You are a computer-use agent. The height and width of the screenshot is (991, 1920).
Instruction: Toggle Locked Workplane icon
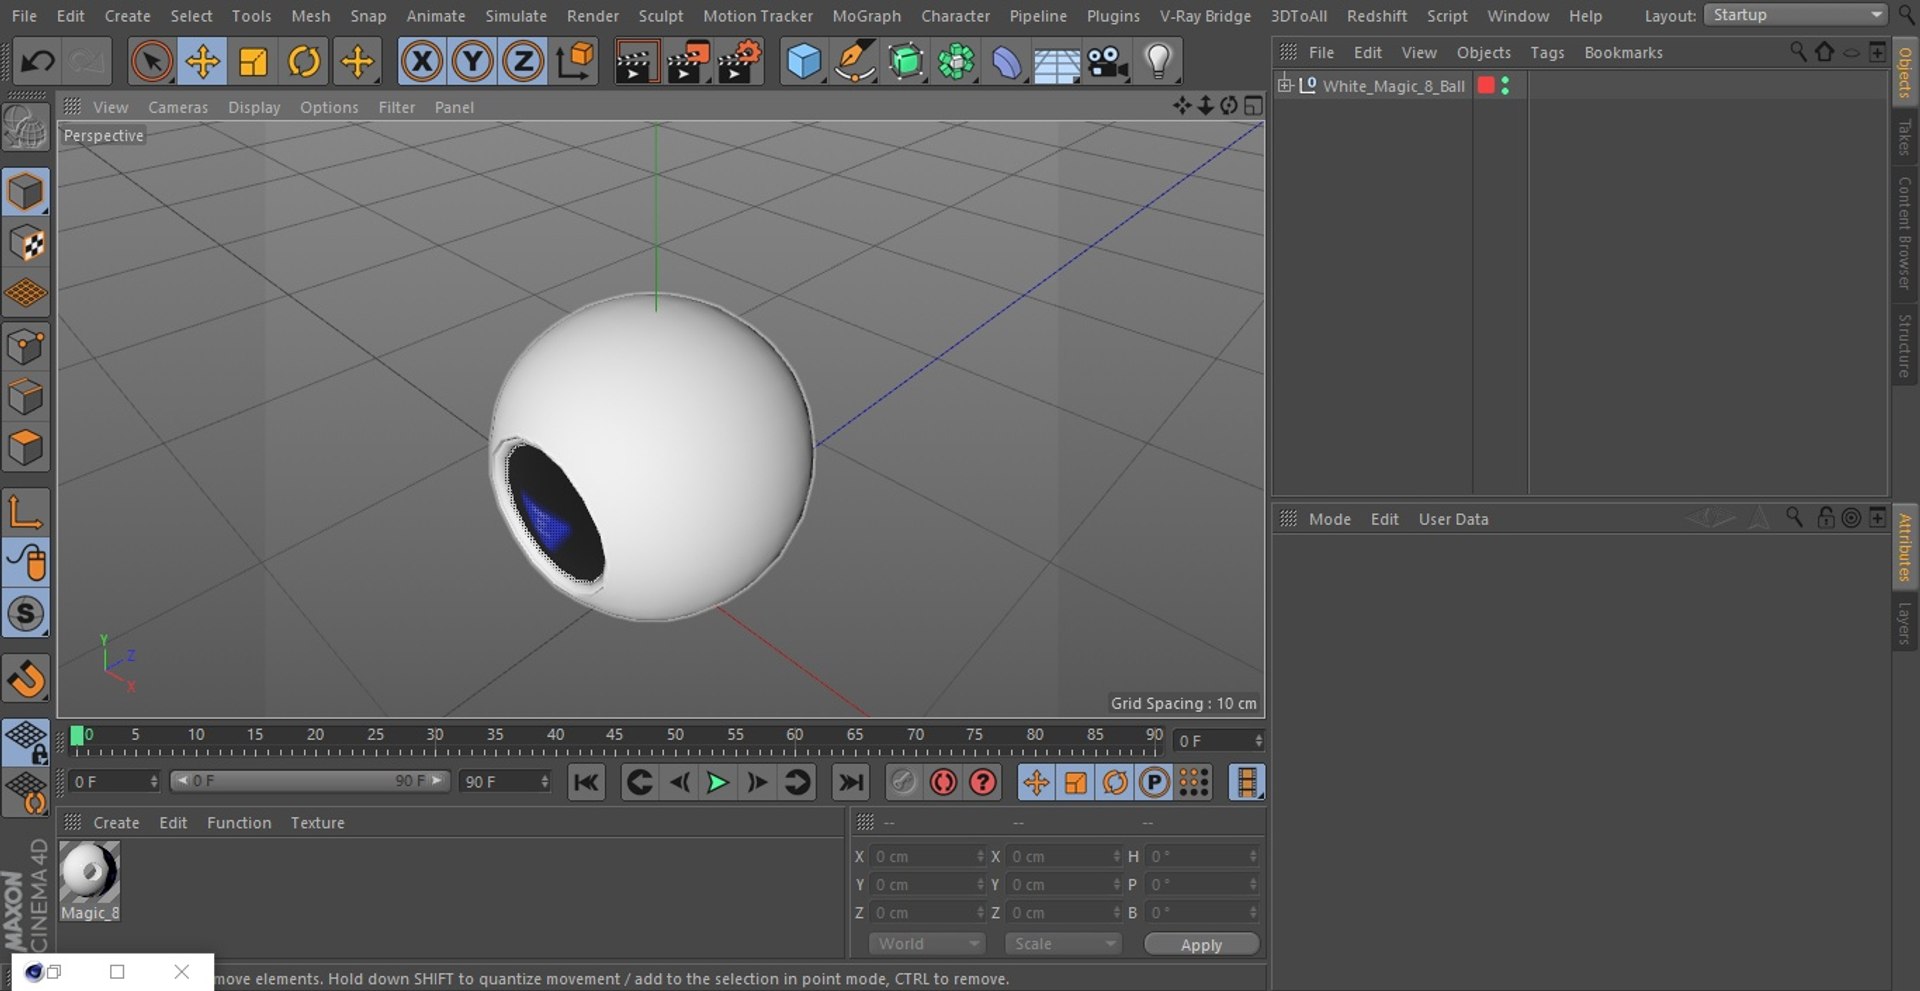coord(26,742)
